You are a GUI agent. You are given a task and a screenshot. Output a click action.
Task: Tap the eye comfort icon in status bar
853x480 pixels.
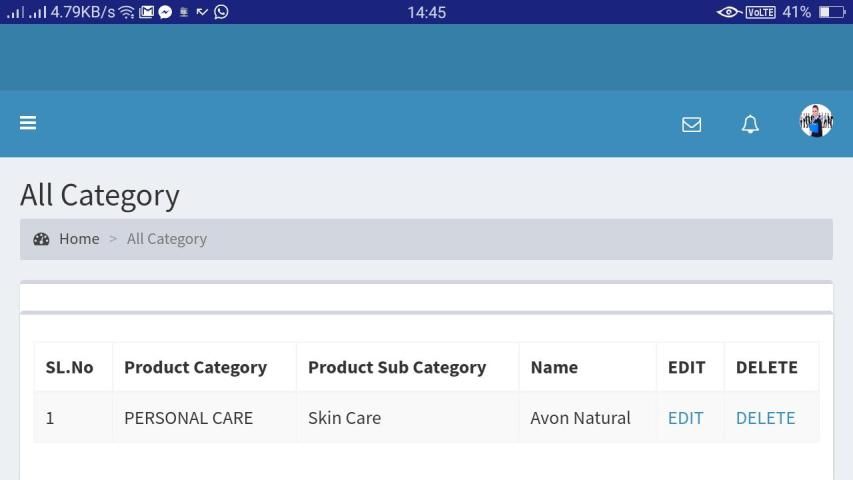tap(729, 12)
